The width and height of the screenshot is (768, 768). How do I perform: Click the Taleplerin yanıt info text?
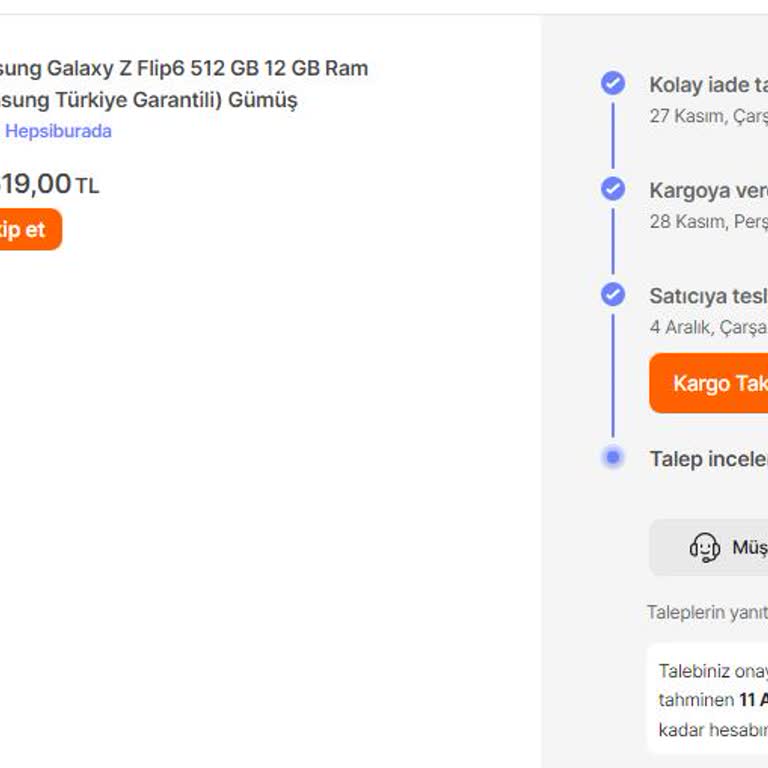click(x=707, y=613)
